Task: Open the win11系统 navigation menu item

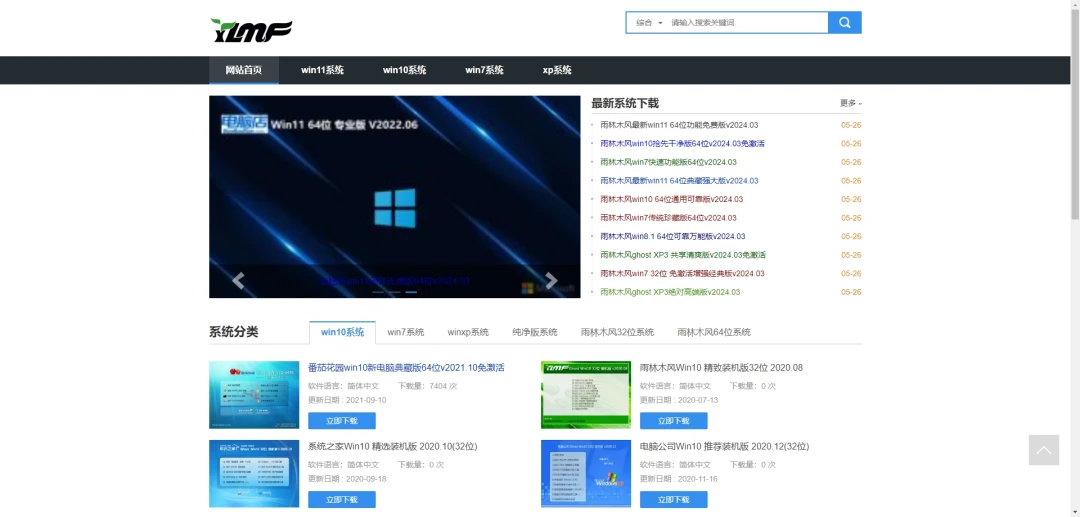Action: pyautogui.click(x=322, y=70)
